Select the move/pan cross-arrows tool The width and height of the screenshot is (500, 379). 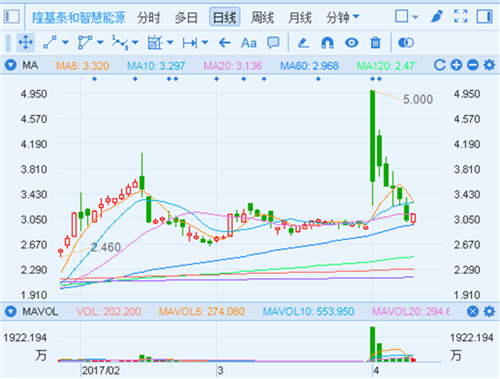(x=26, y=43)
